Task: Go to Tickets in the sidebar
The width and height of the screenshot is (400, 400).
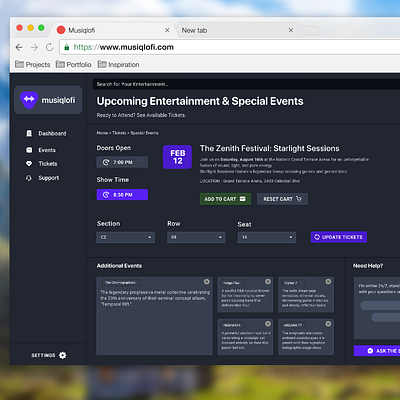Action: (x=42, y=164)
